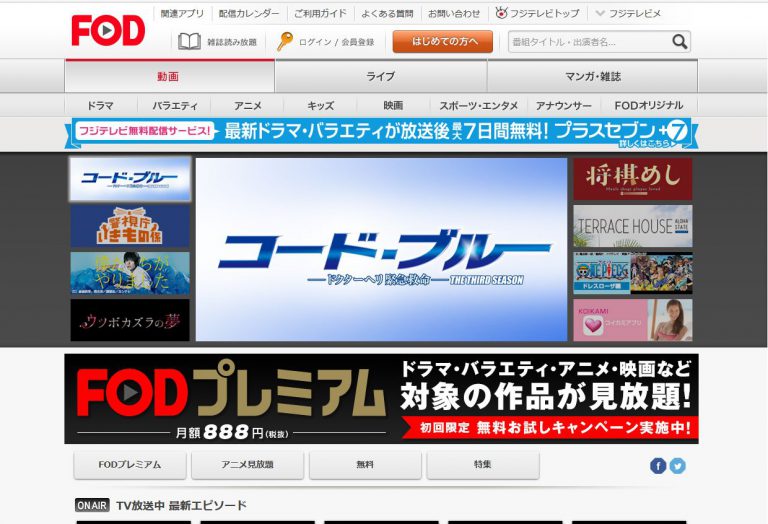Screen dimensions: 768x524
Task: Open ログイン / 会員登録 link
Action: (336, 42)
